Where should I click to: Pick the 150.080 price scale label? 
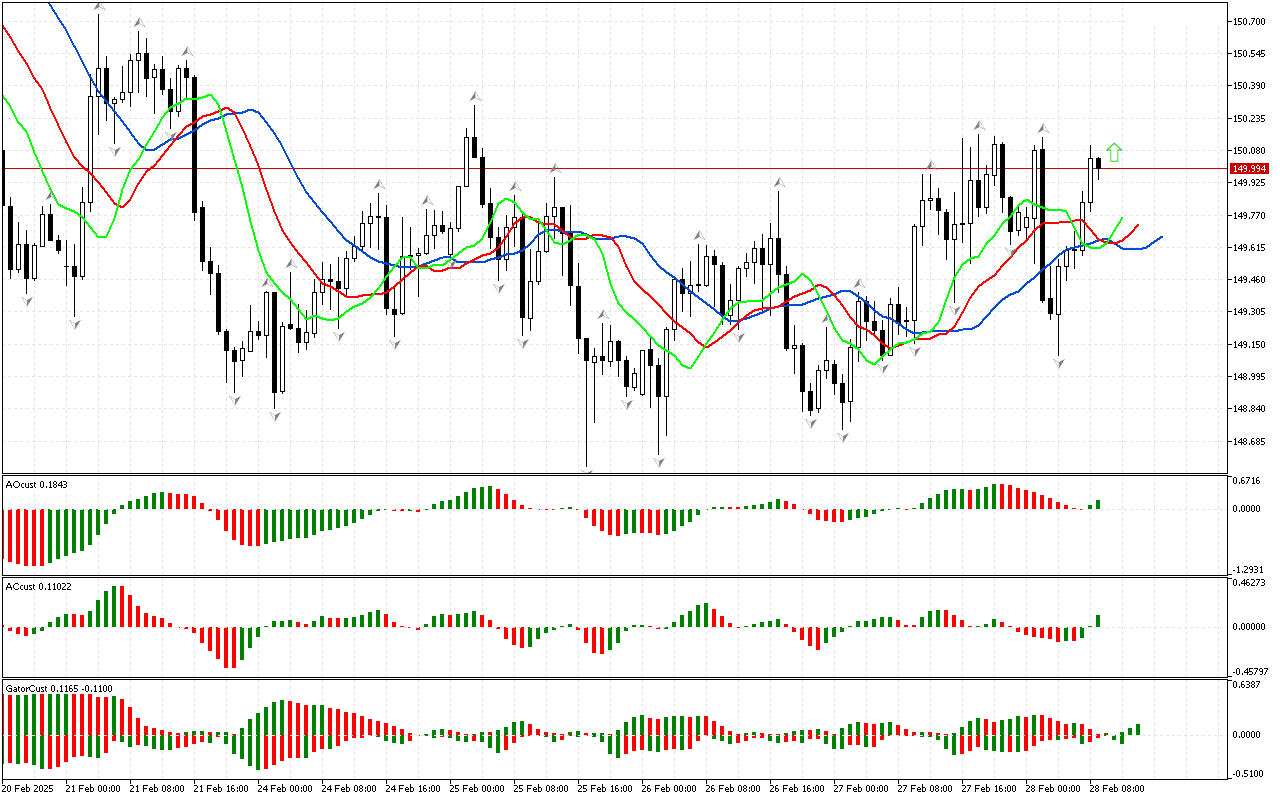[1250, 151]
